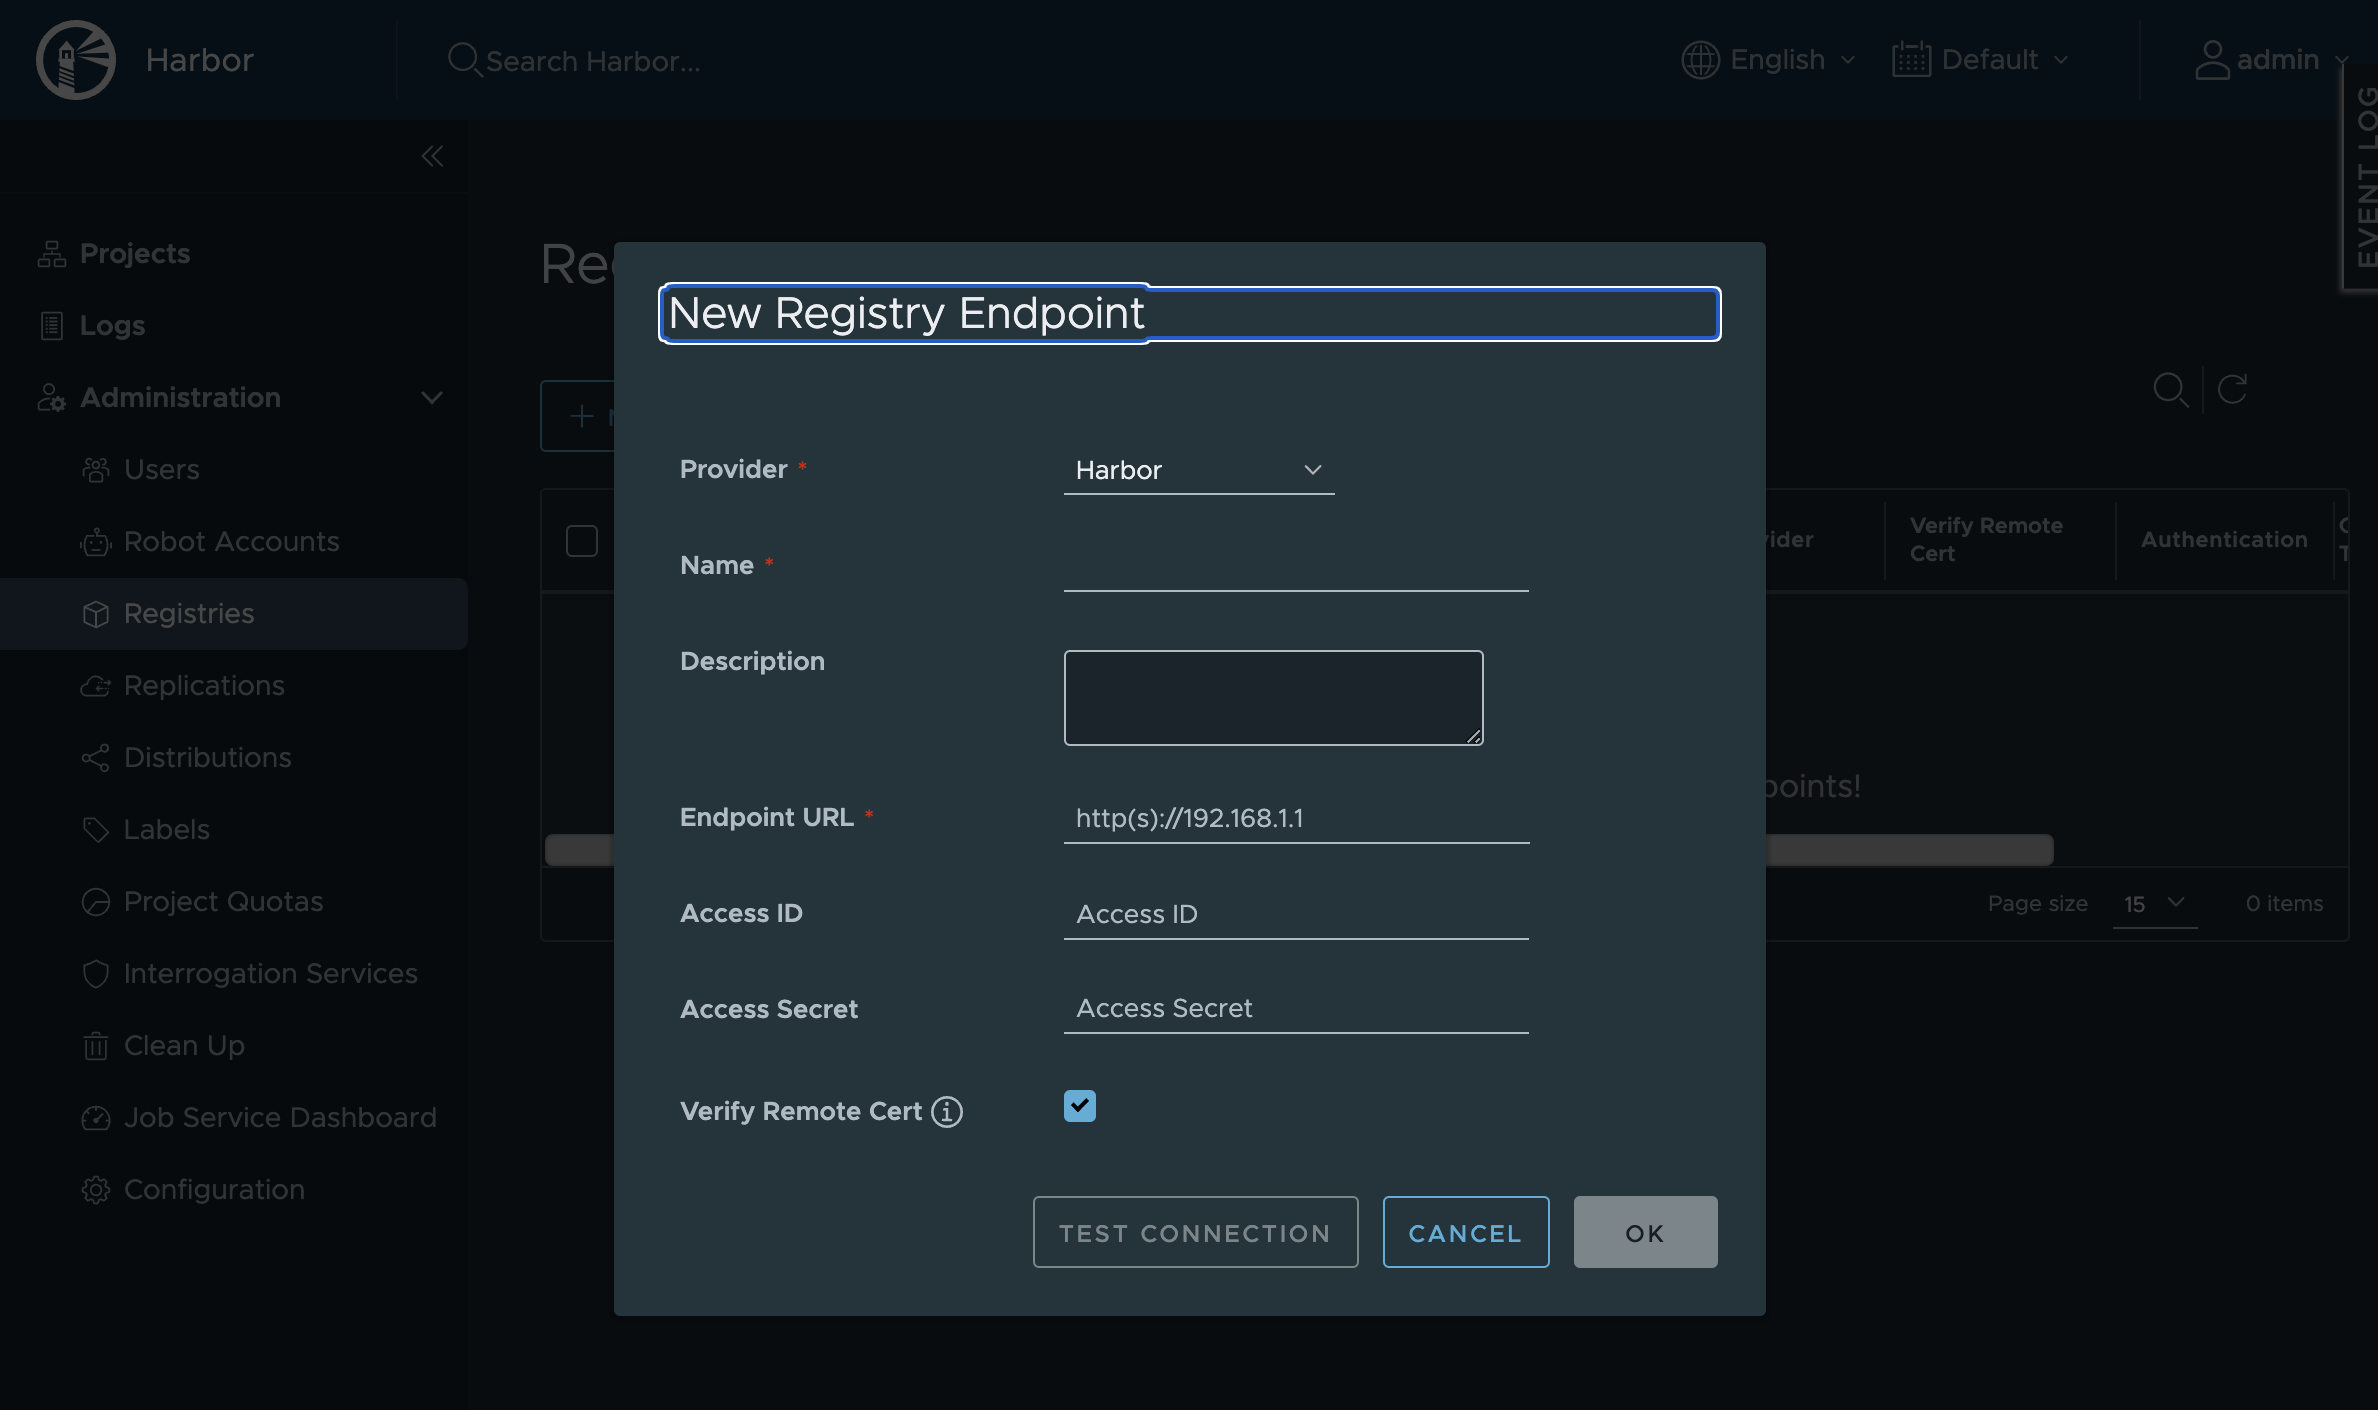The image size is (2378, 1410).
Task: Tick the select-all checkbox in table header
Action: point(581,541)
